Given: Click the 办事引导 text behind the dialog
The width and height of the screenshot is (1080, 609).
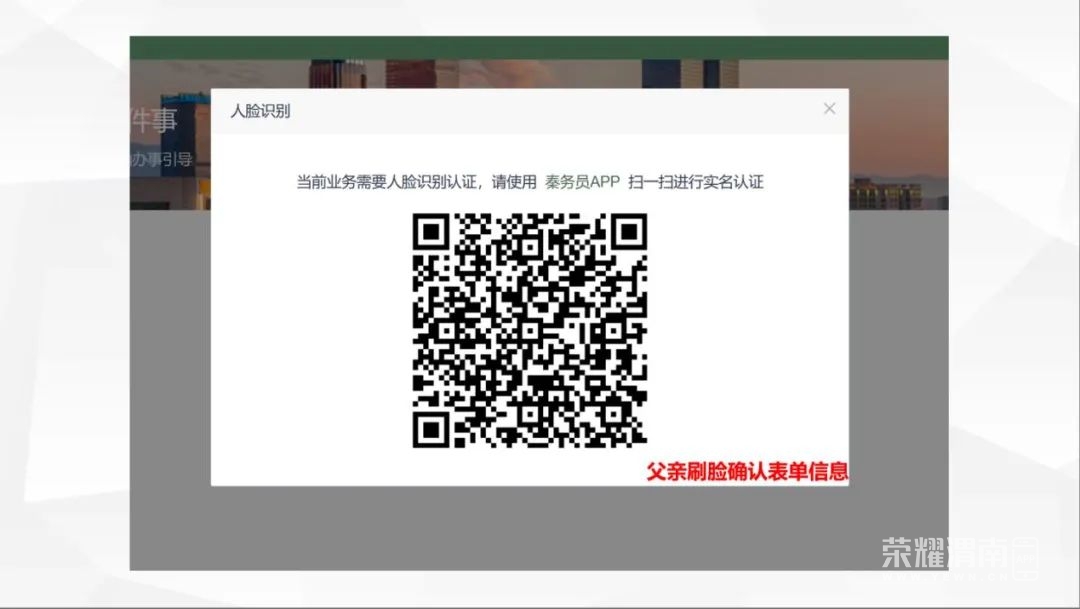Looking at the screenshot, I should click(161, 160).
